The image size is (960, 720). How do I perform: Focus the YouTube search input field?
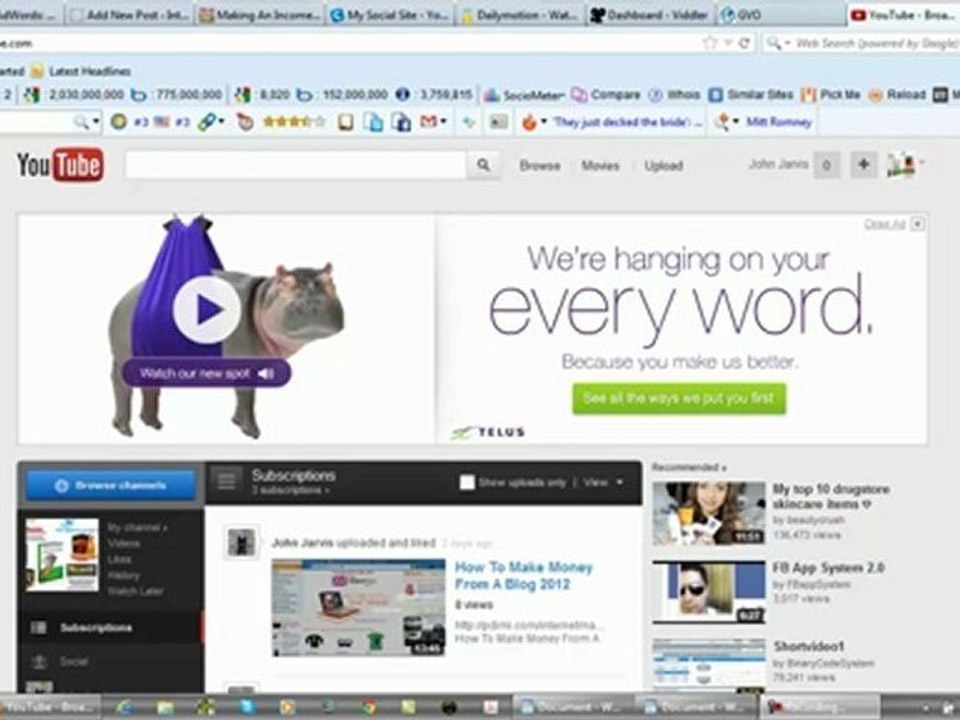pos(296,165)
